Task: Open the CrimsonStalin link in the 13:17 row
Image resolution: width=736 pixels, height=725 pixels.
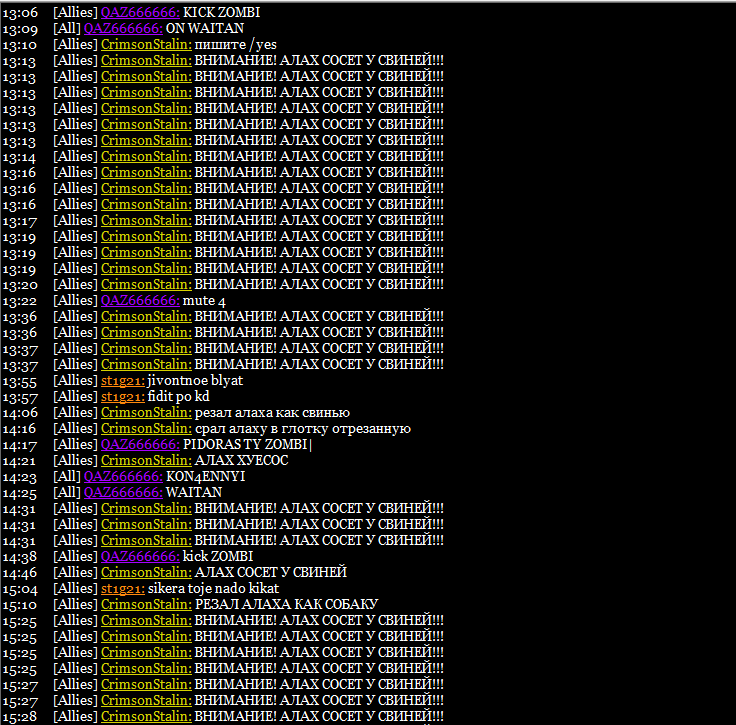Action: [x=146, y=221]
